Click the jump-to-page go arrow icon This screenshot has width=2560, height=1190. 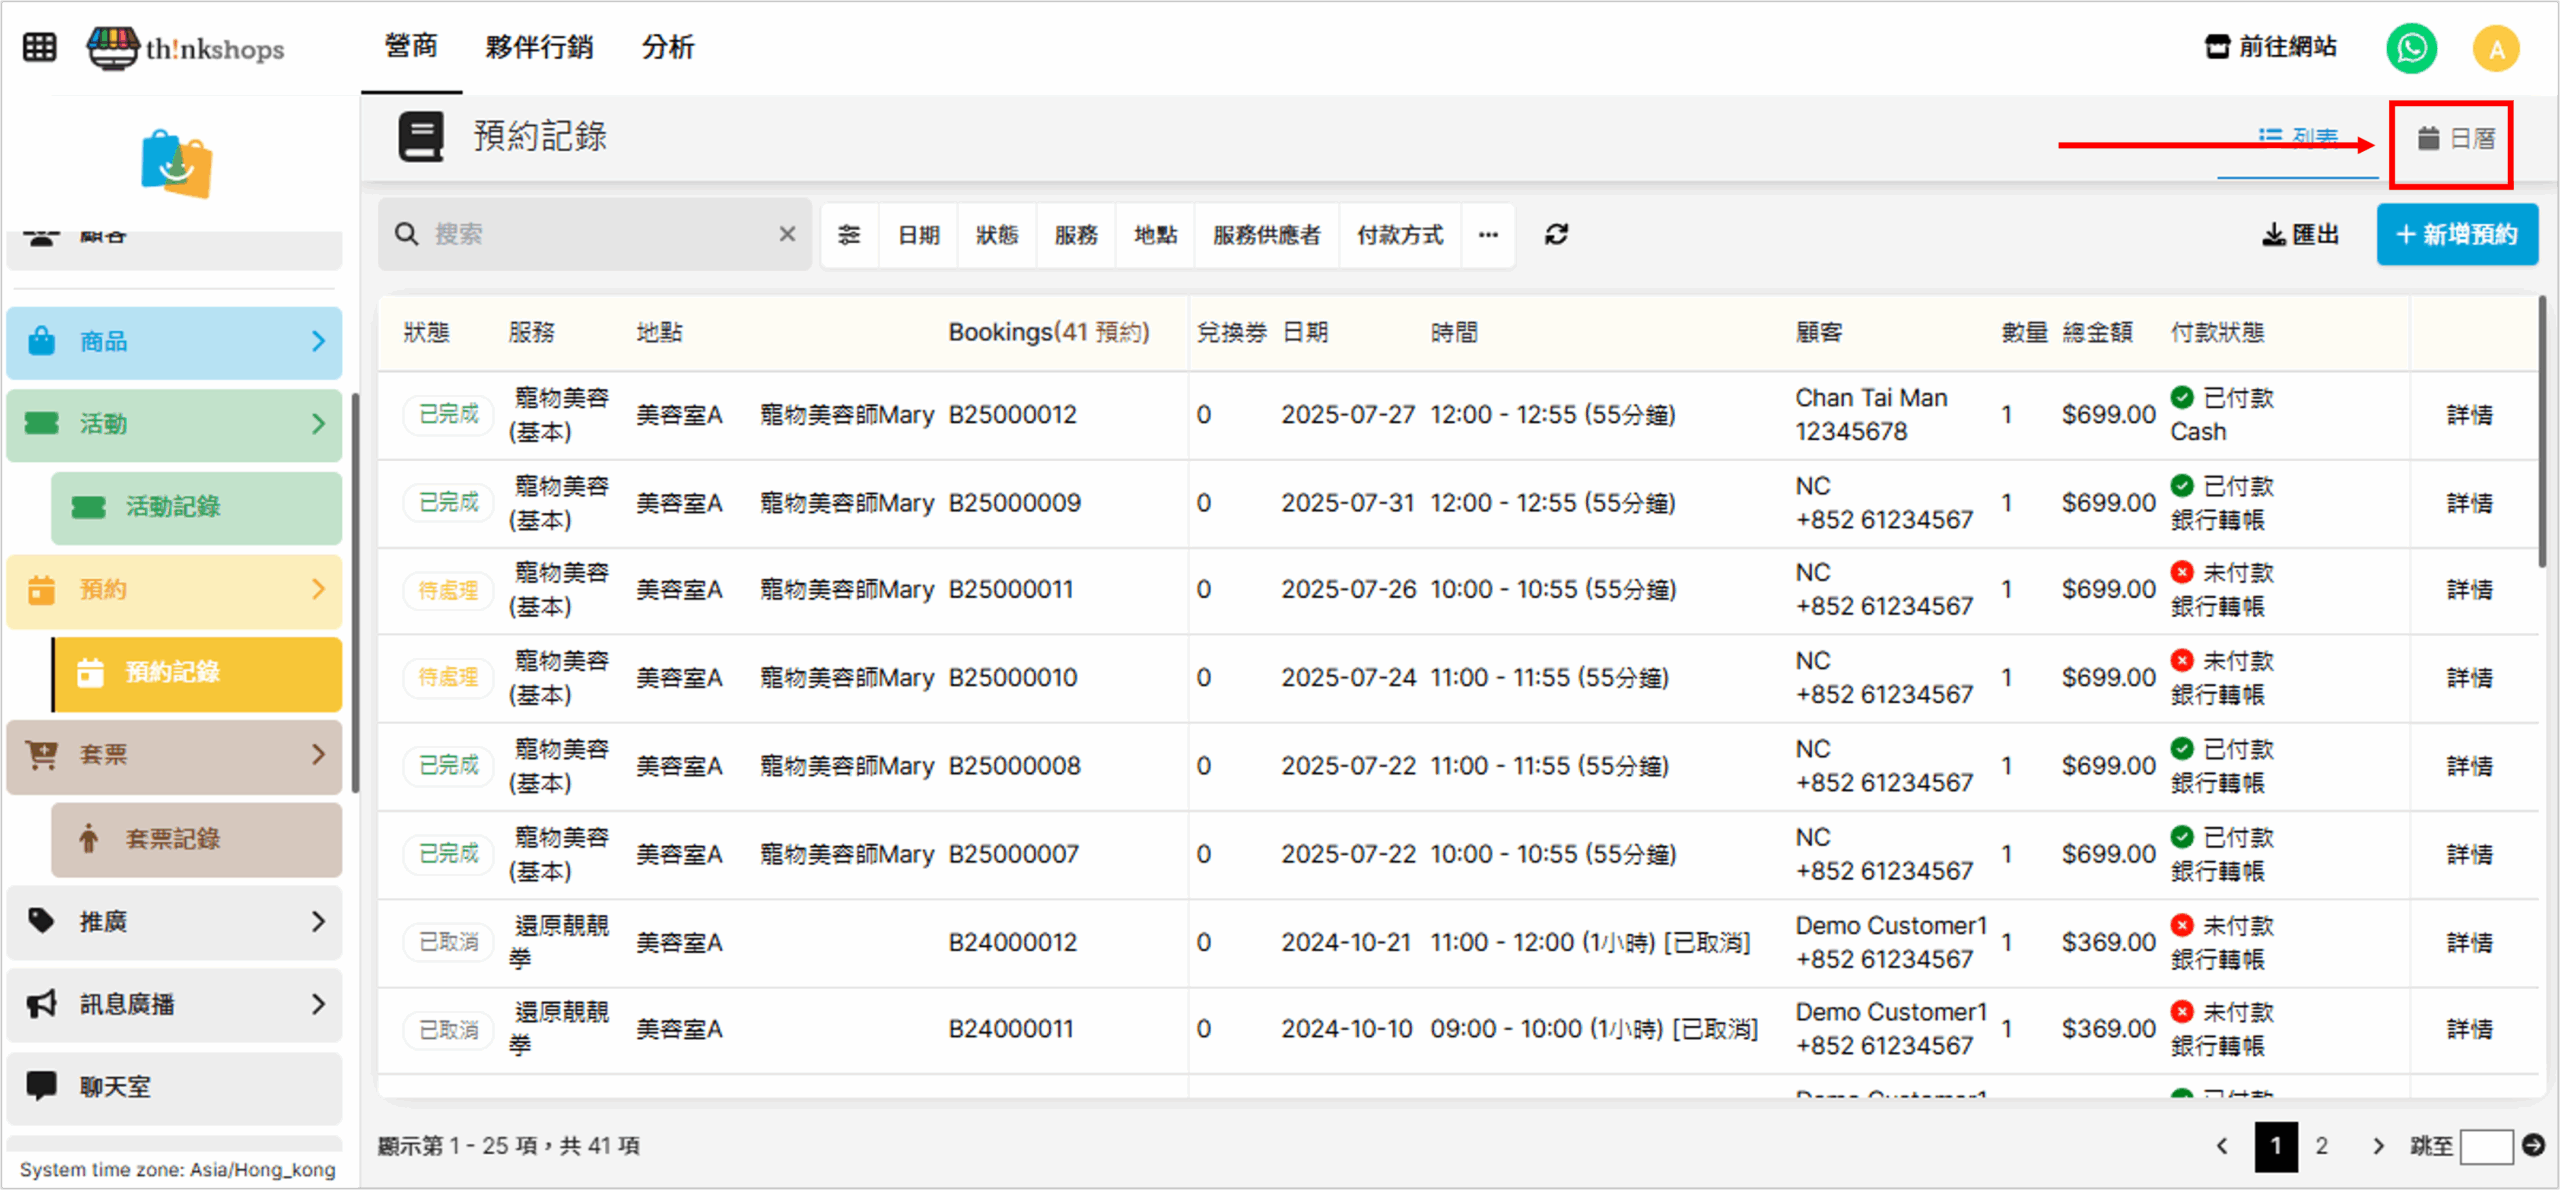pos(2533,1146)
